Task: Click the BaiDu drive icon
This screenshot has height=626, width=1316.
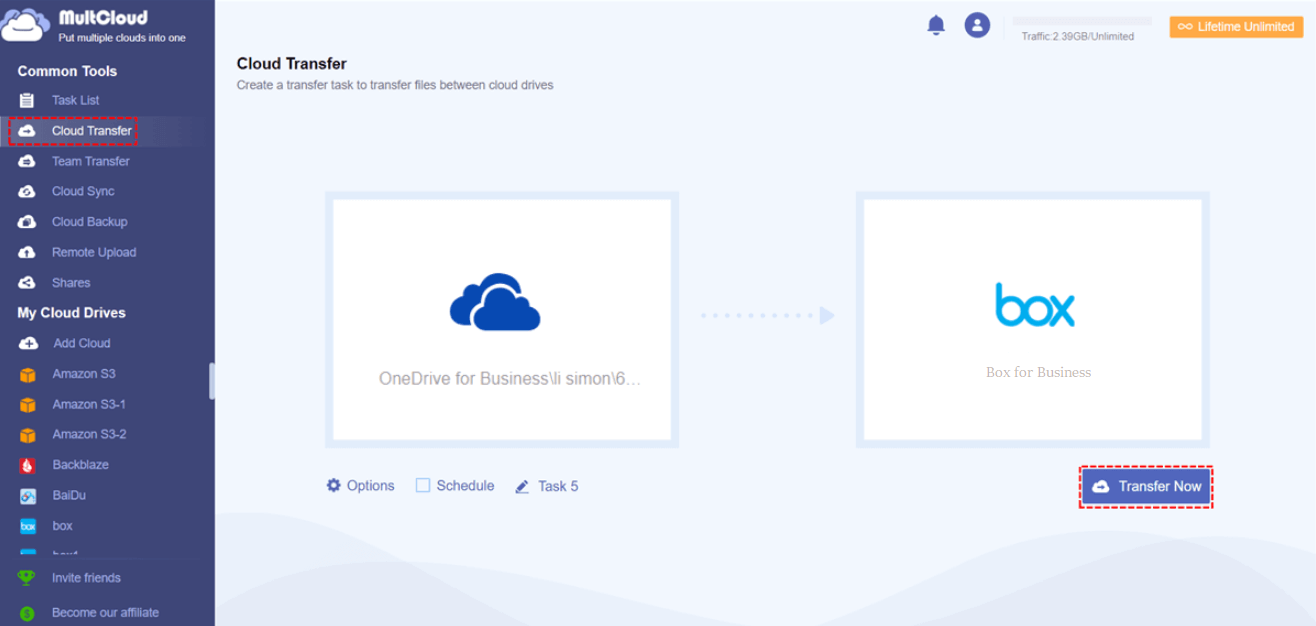Action: 28,496
